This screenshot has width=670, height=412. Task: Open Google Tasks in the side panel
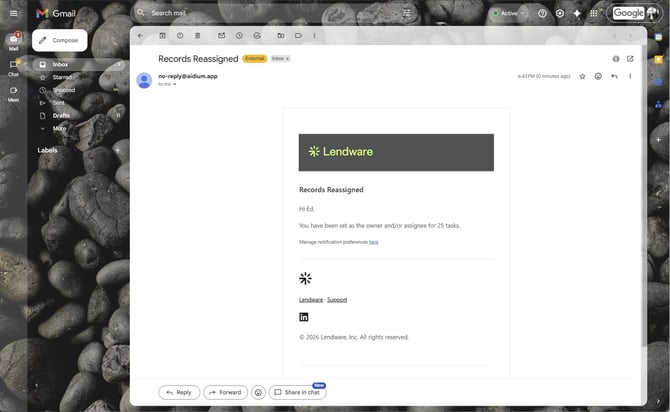658,82
